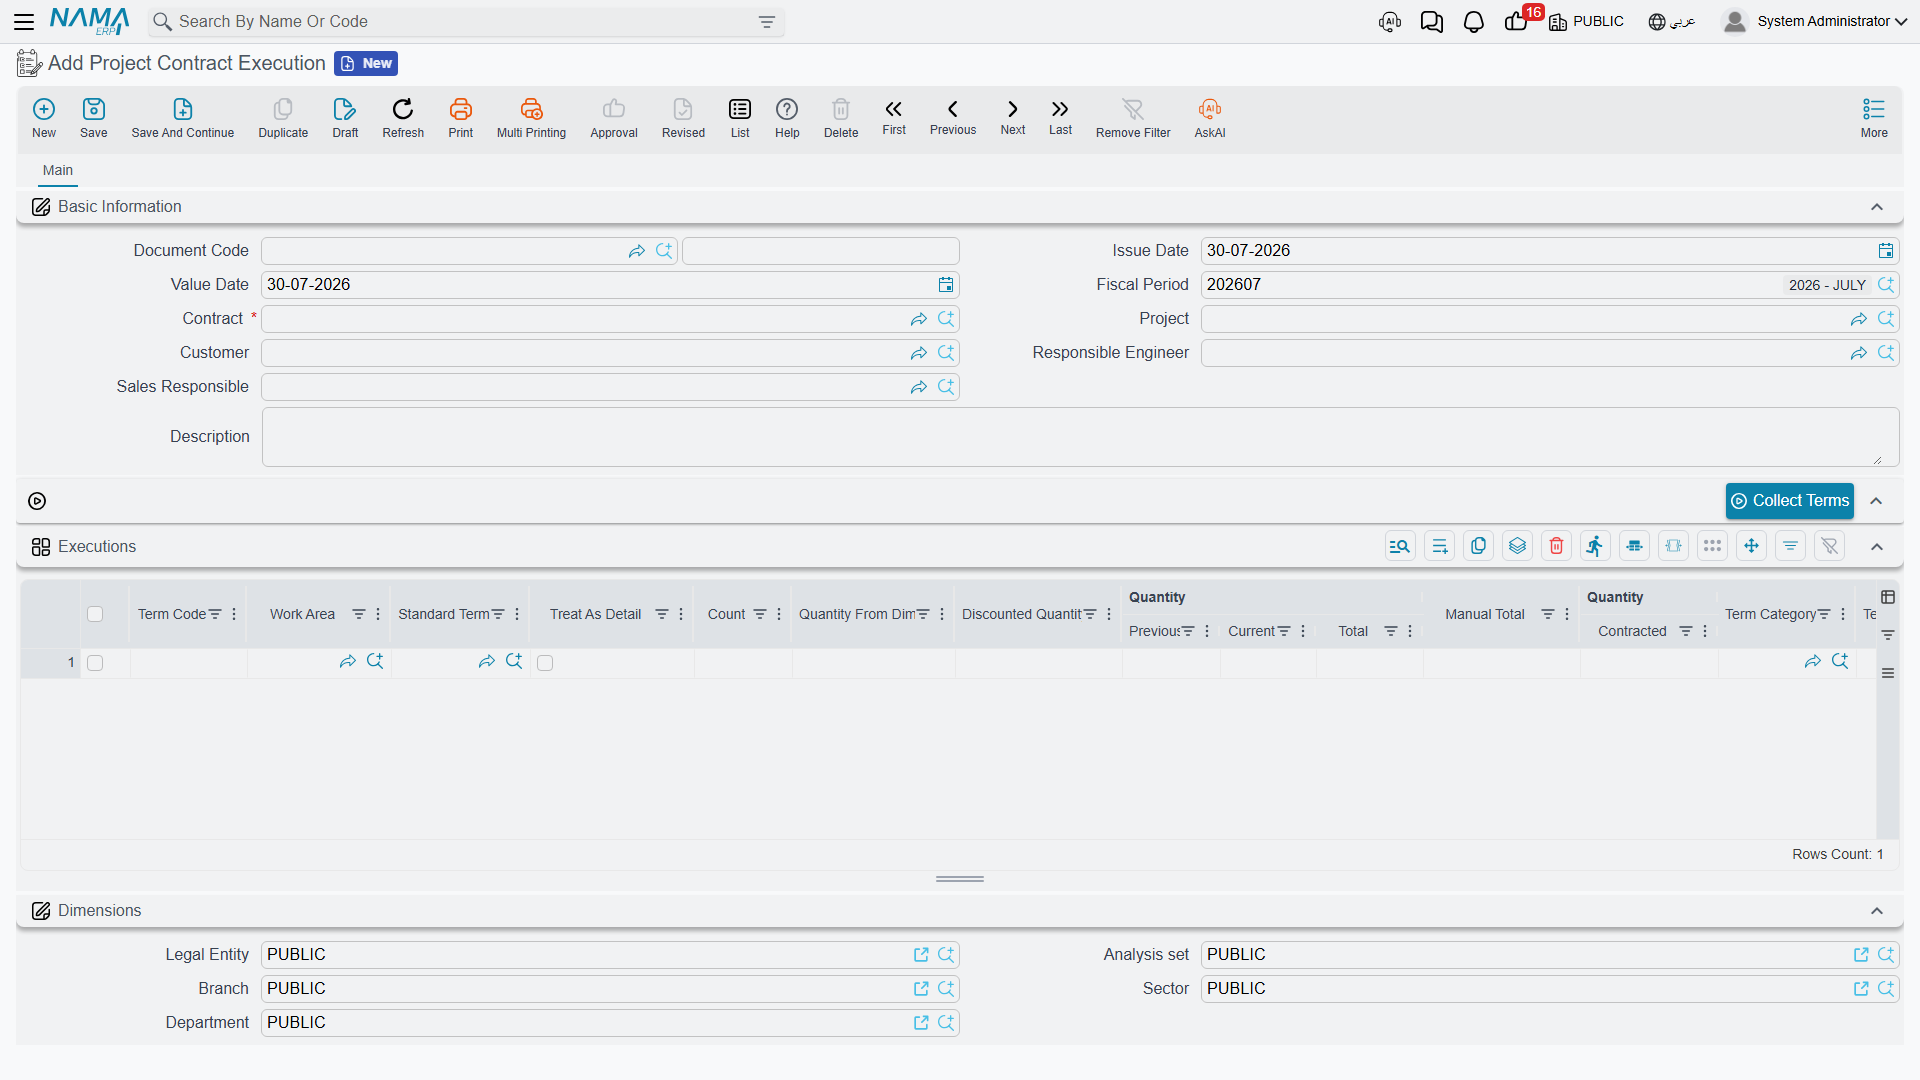
Task: Click the delete row icon in Executions toolbar
Action: click(x=1556, y=546)
